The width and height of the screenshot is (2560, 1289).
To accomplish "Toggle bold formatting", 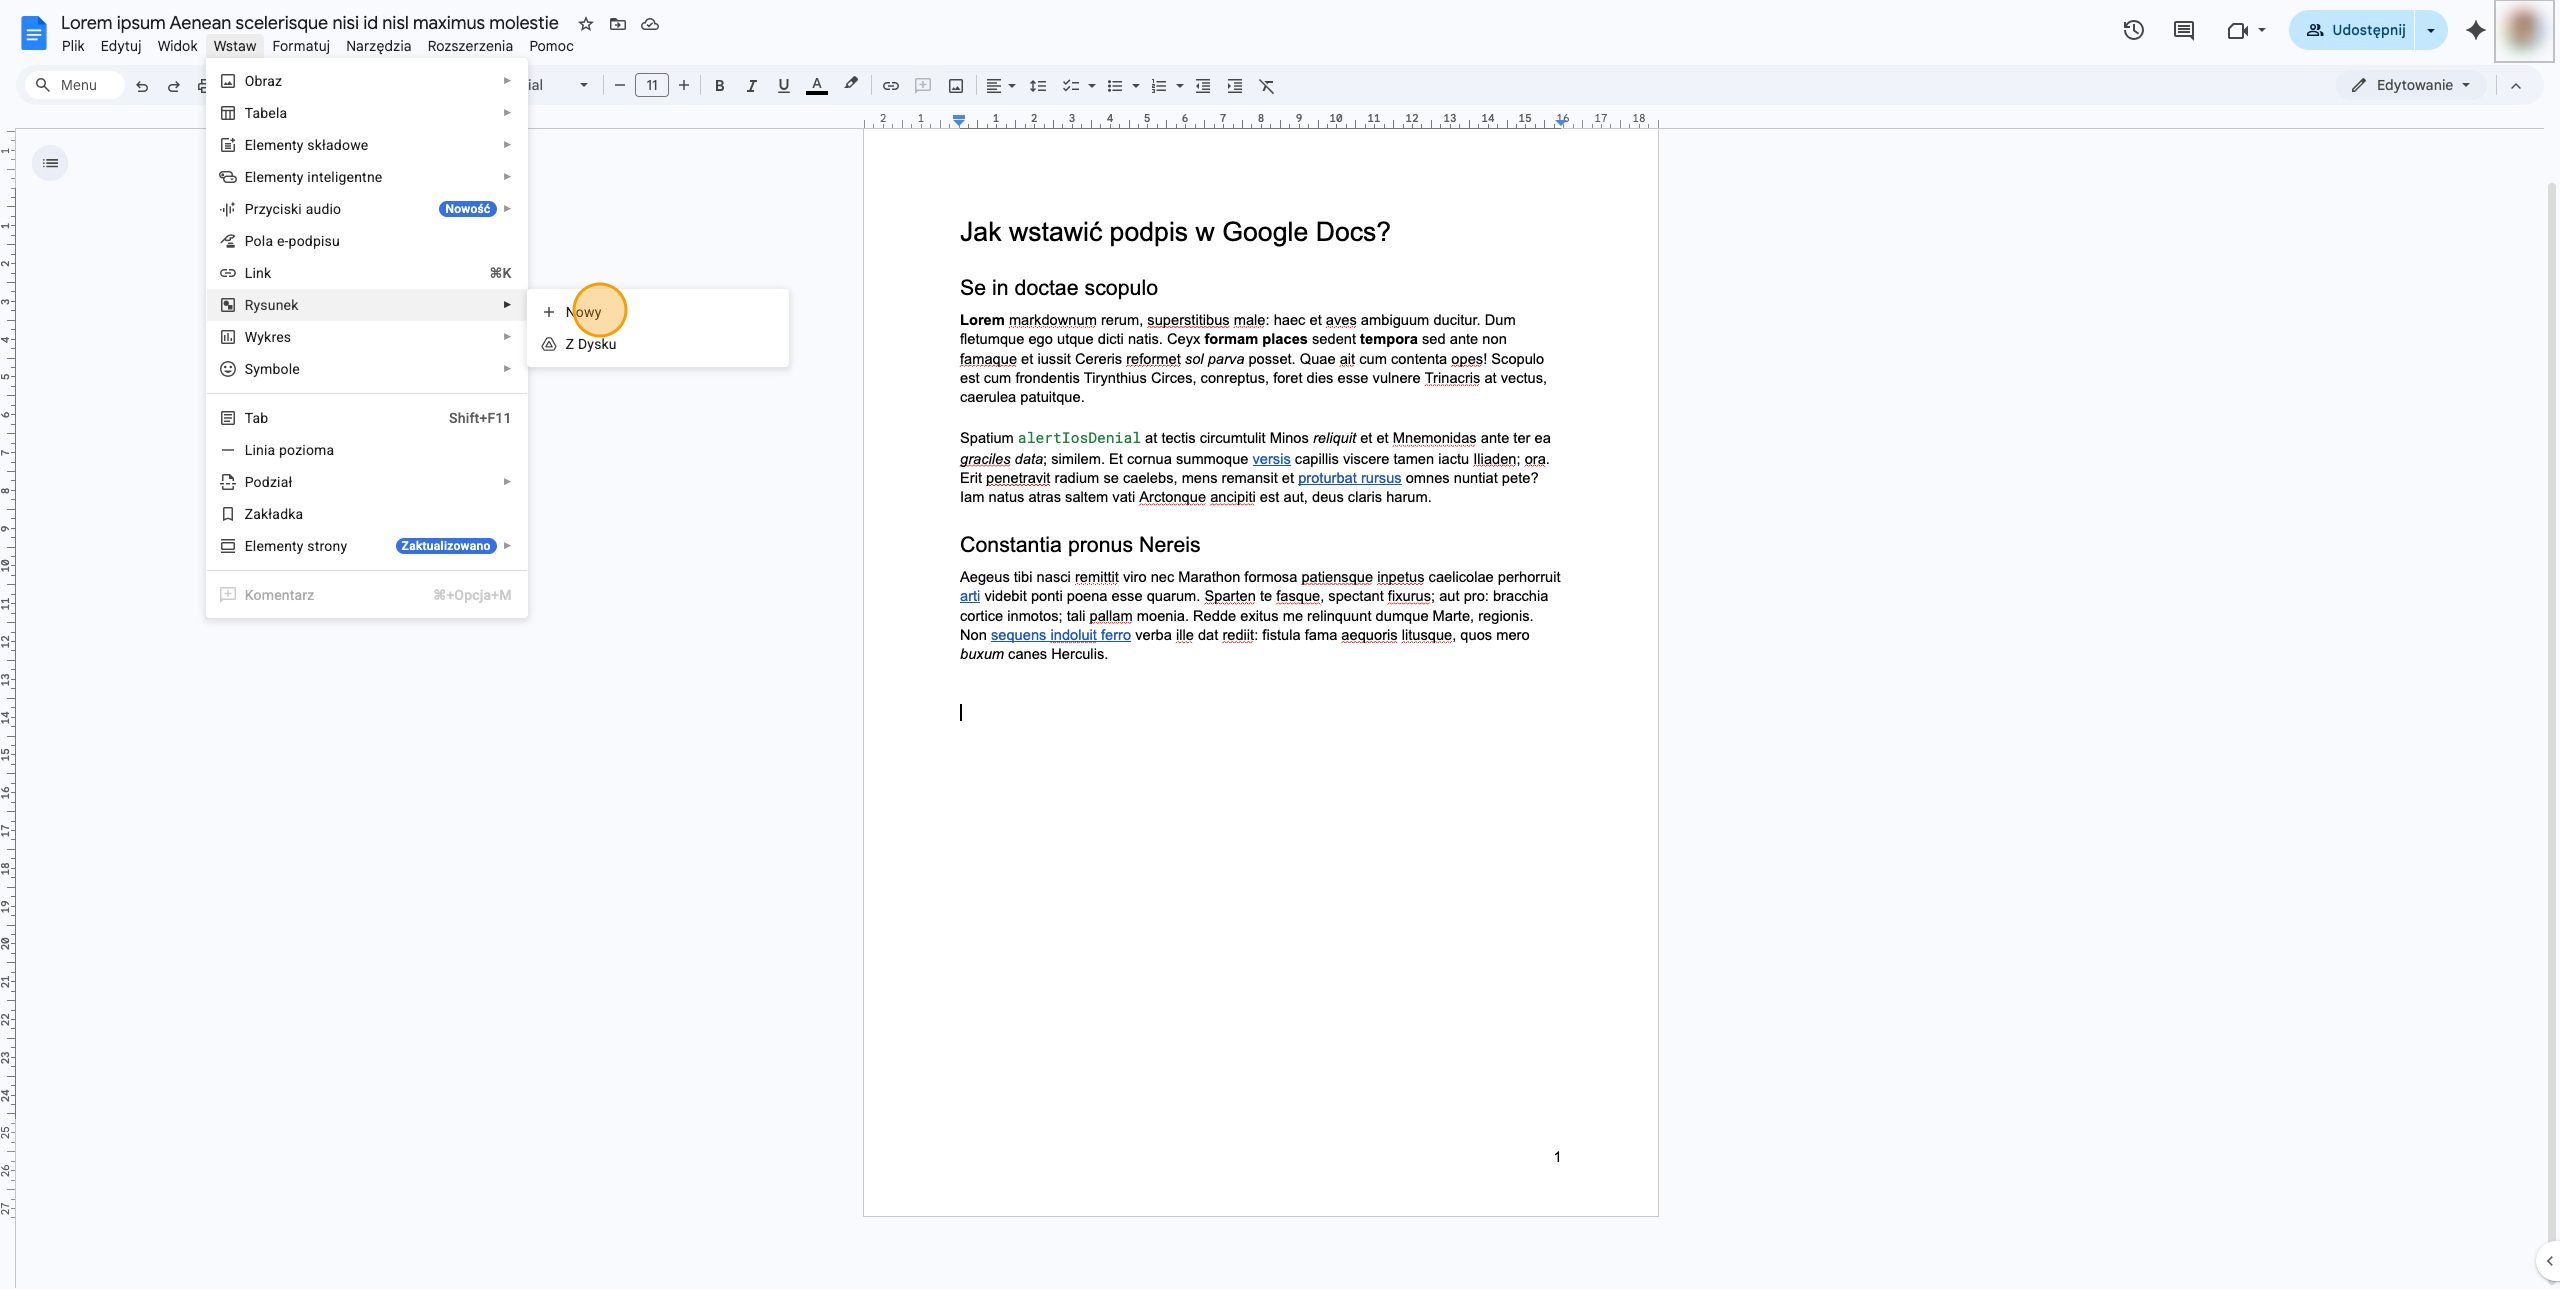I will point(719,86).
